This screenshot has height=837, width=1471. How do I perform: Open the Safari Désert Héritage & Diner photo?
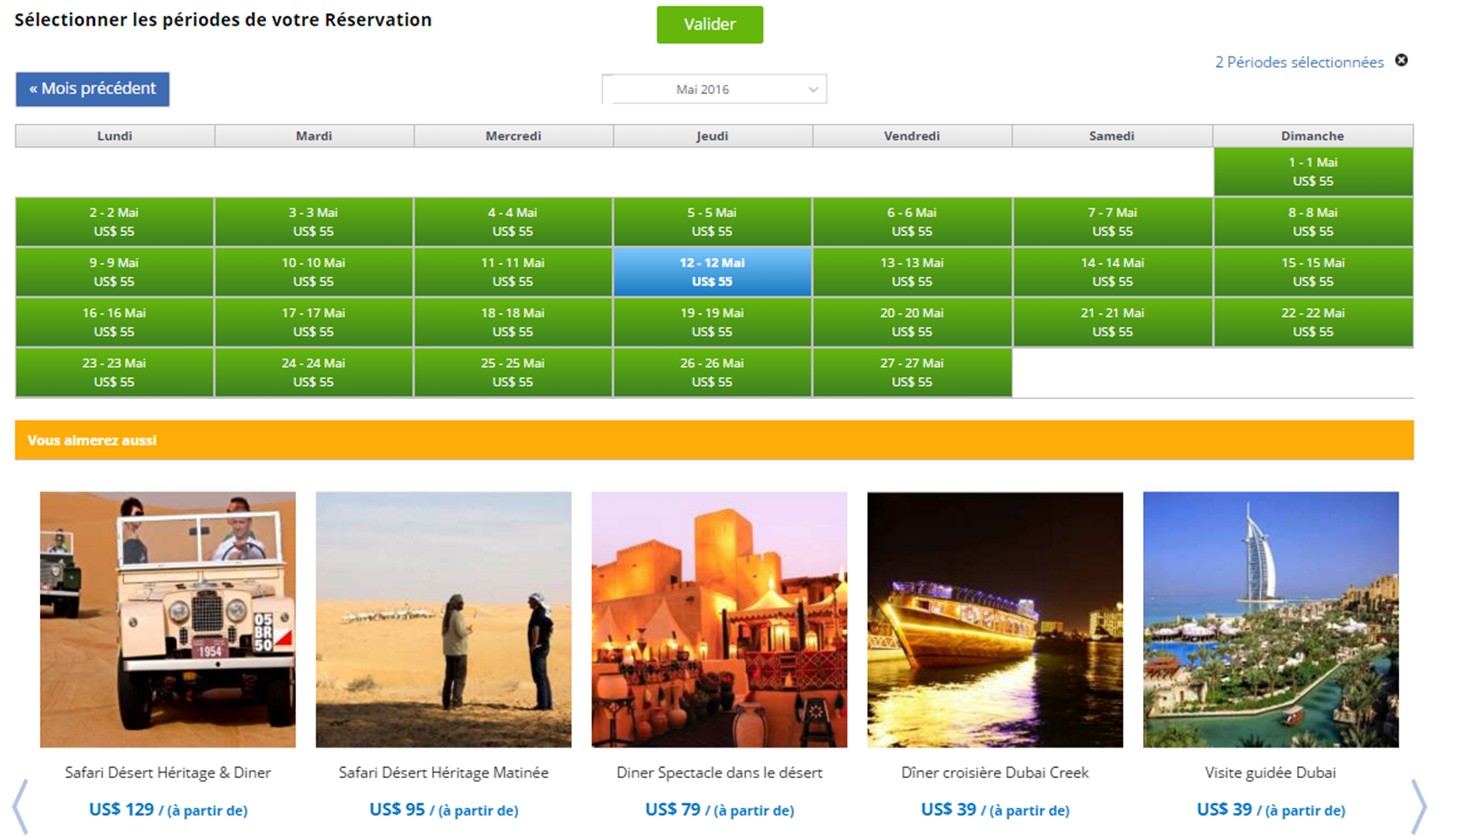(x=168, y=619)
